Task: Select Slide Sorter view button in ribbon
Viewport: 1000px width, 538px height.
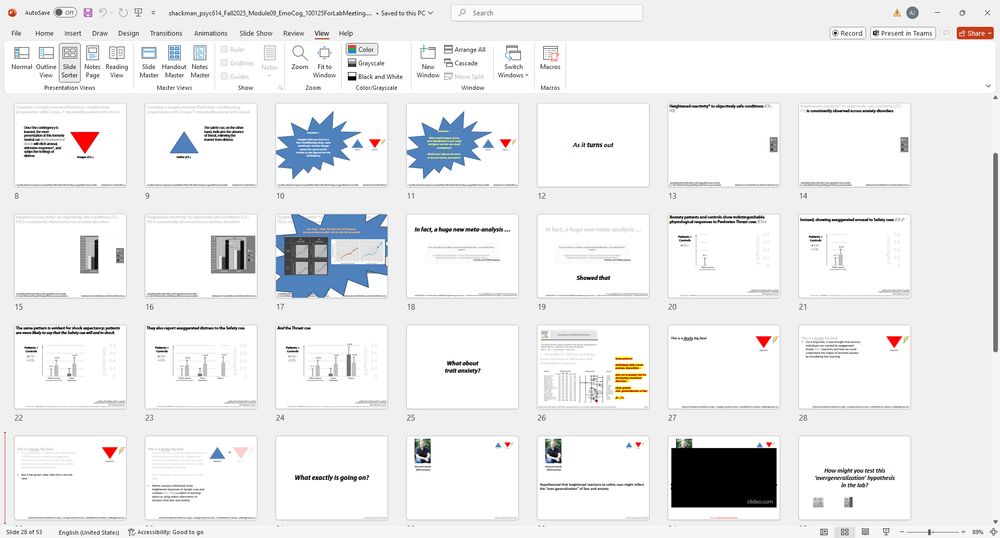Action: coord(70,61)
